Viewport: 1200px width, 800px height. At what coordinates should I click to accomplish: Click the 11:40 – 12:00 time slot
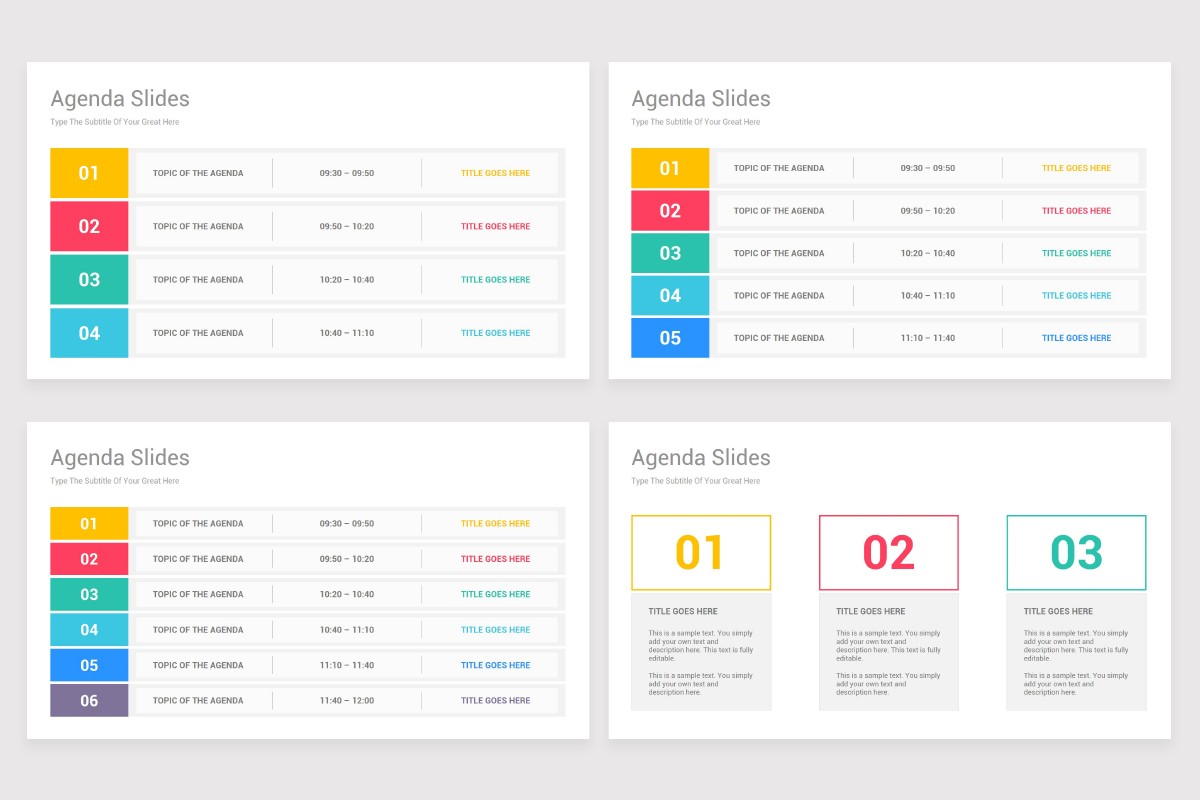pyautogui.click(x=347, y=700)
